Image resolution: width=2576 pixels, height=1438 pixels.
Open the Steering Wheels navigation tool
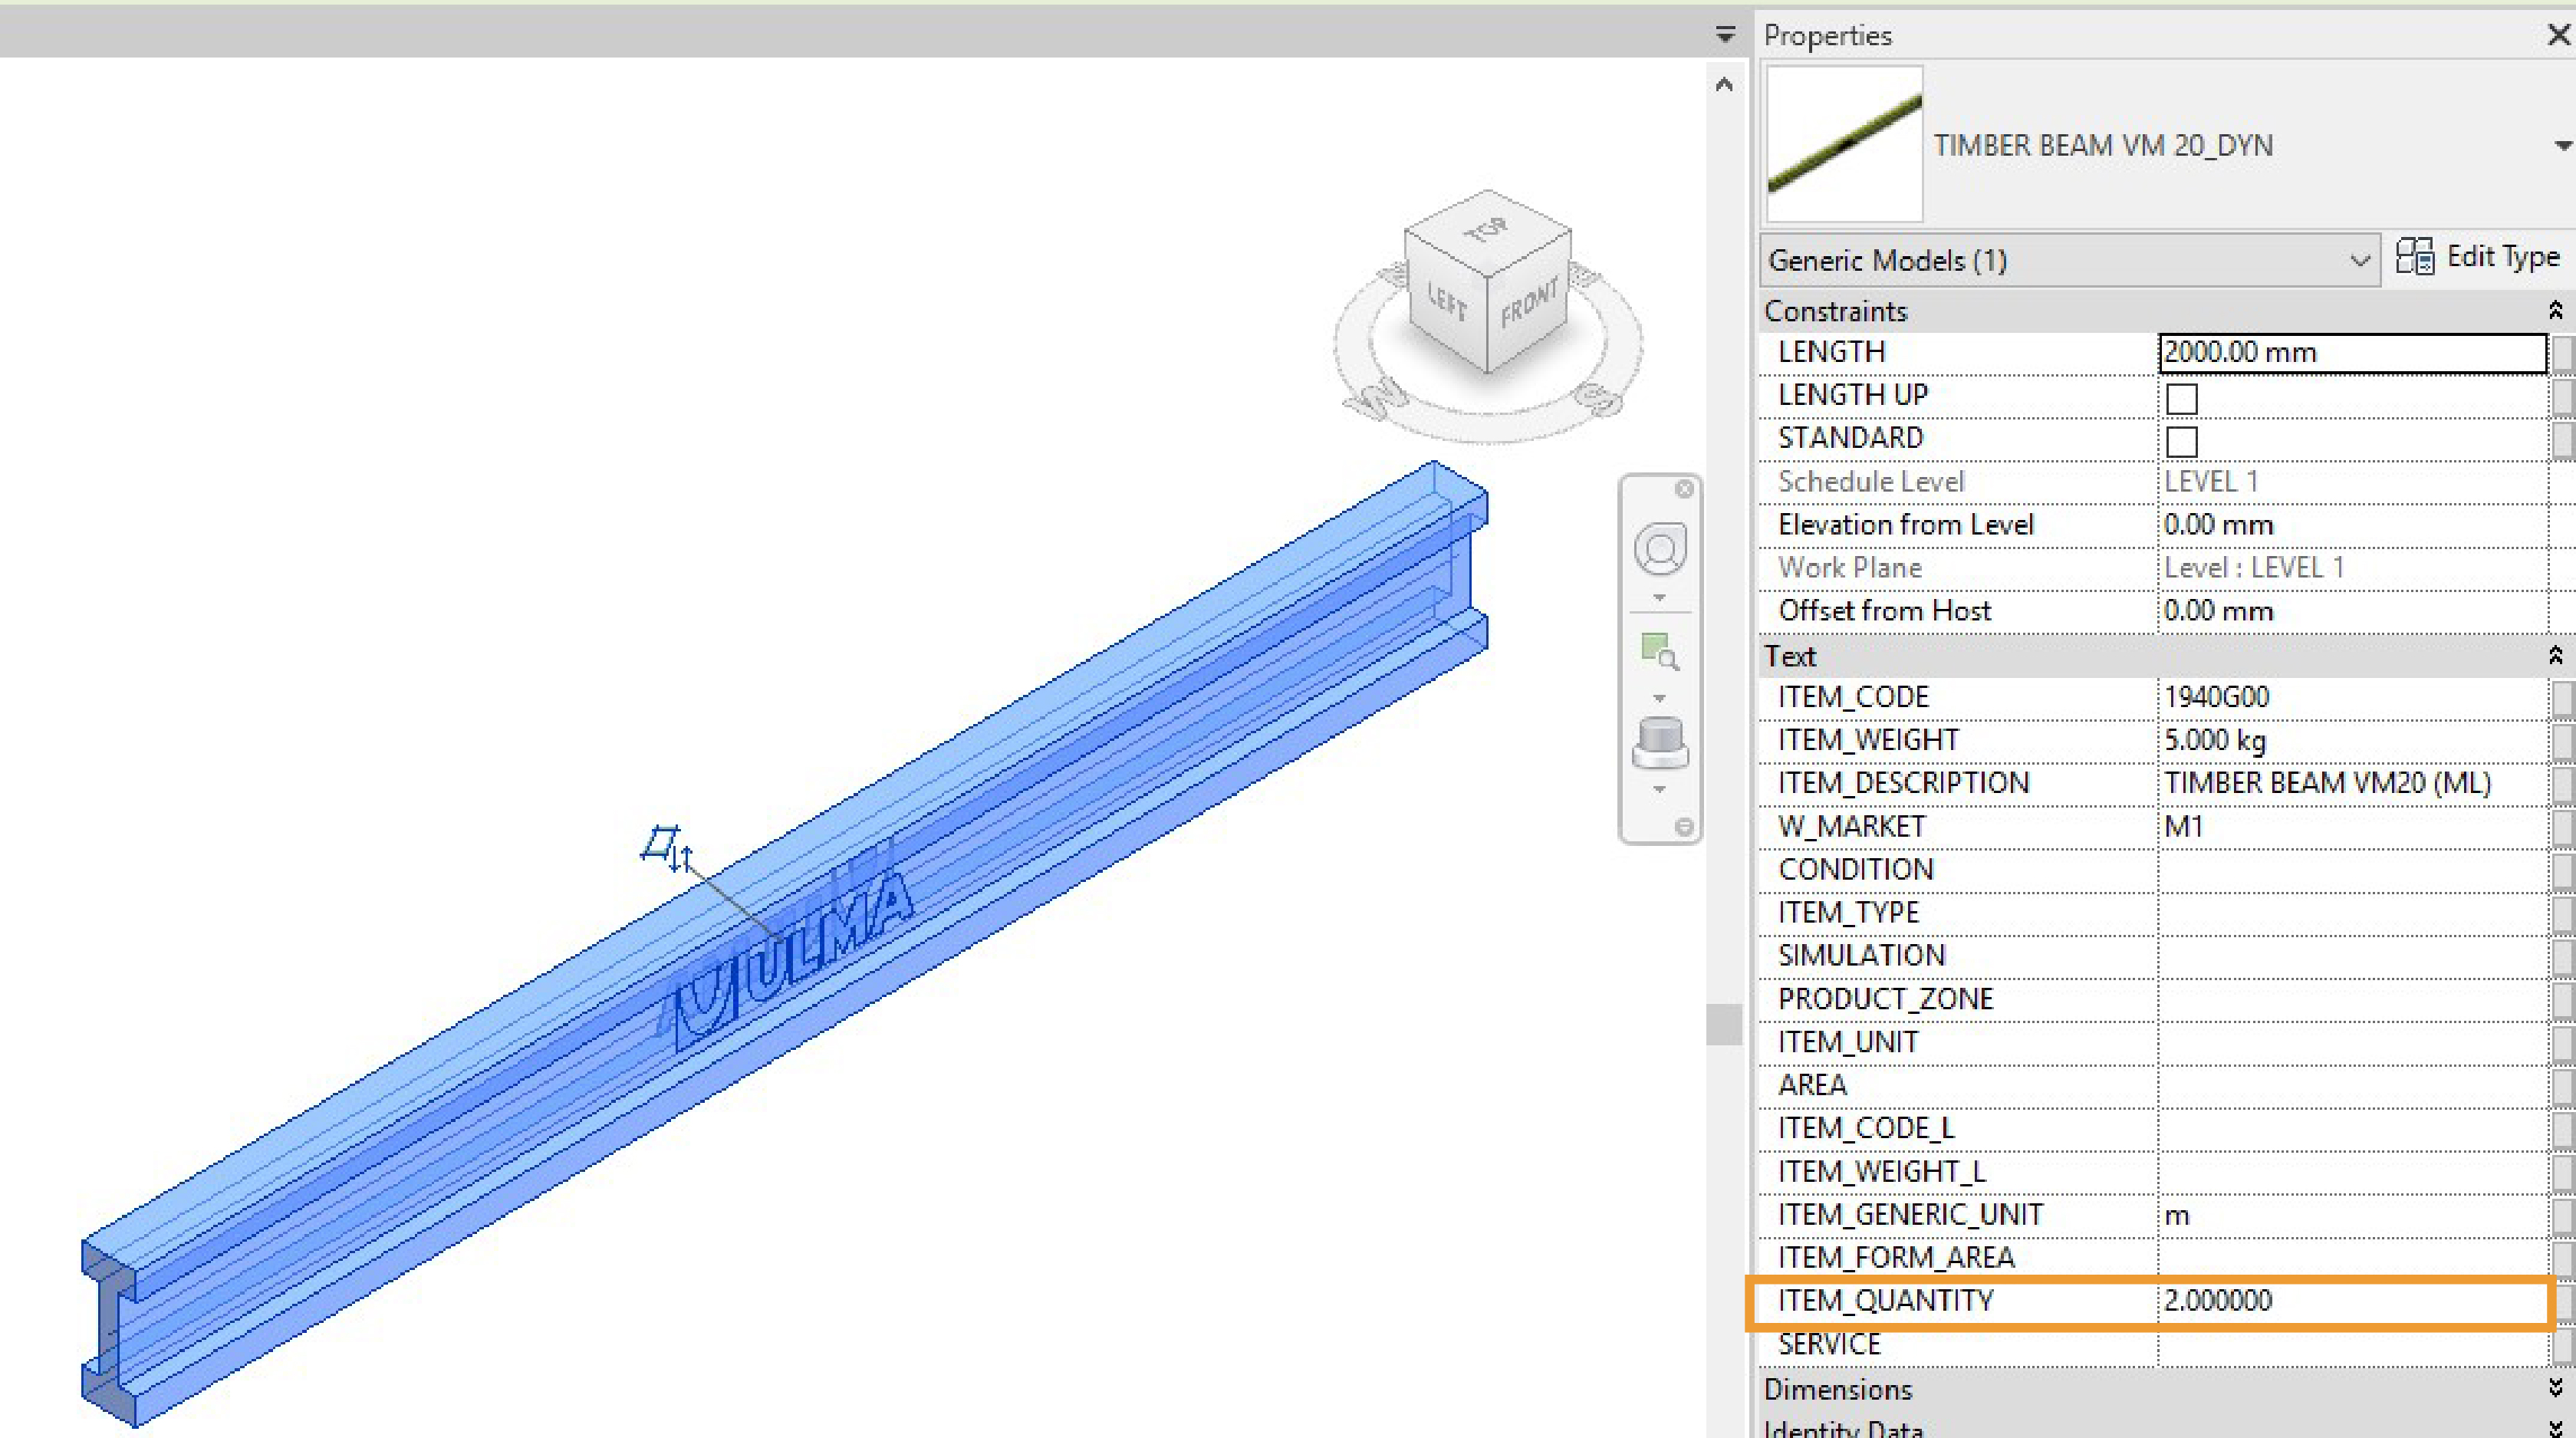tap(1660, 549)
